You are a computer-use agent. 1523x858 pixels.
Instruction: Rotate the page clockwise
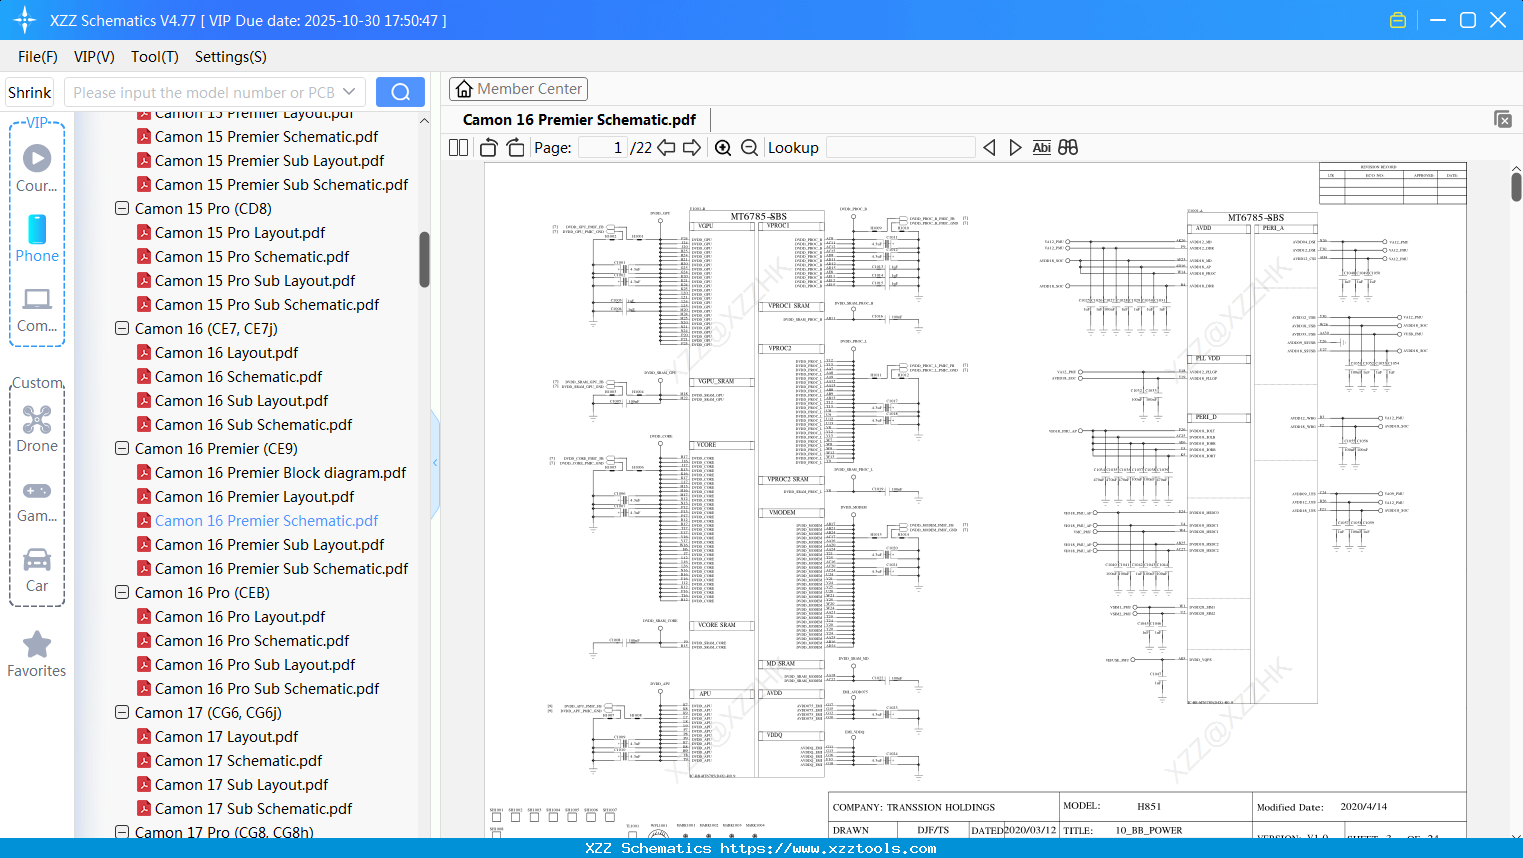click(x=515, y=147)
